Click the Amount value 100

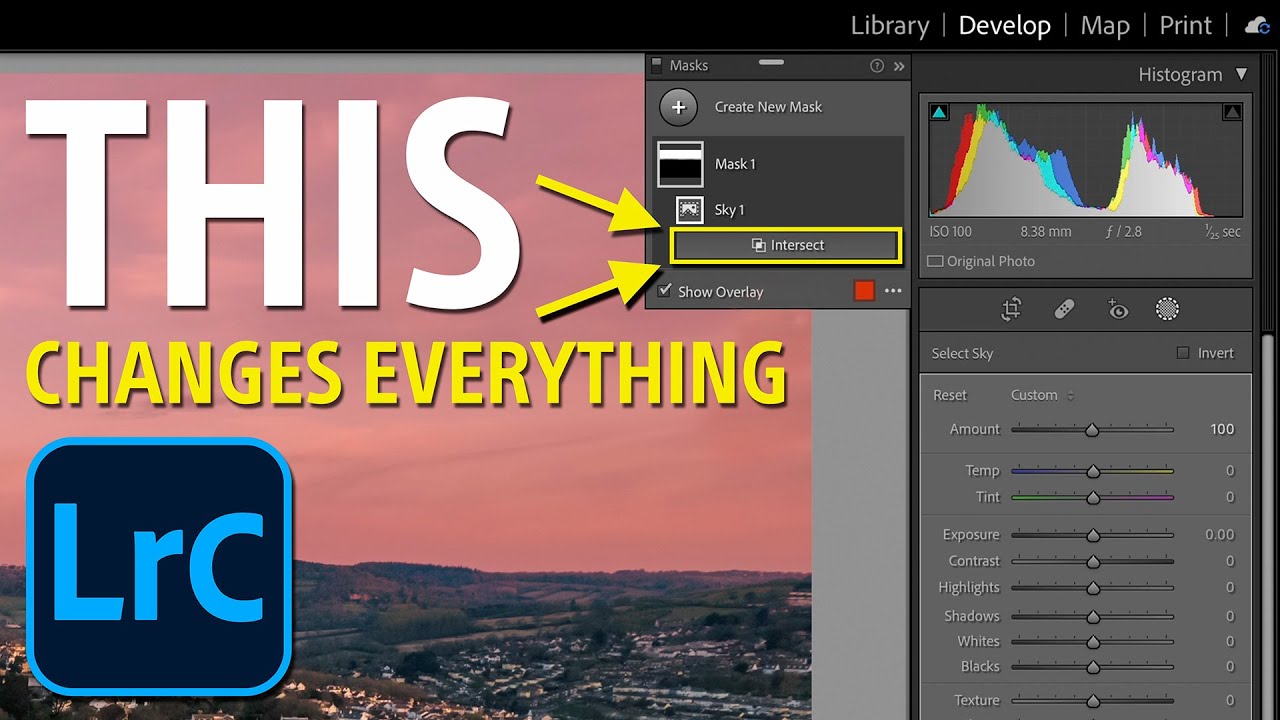pos(1222,429)
